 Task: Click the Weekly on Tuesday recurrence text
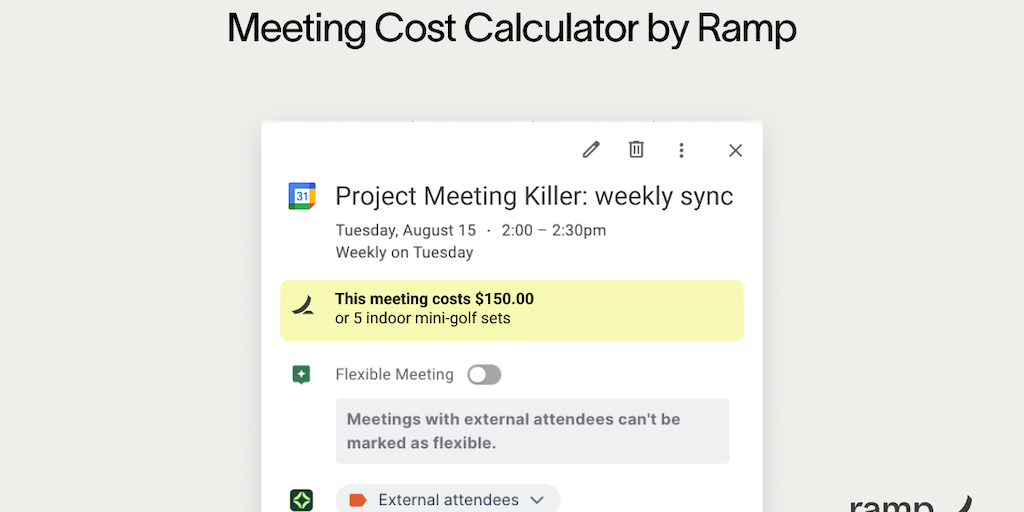[x=404, y=252]
